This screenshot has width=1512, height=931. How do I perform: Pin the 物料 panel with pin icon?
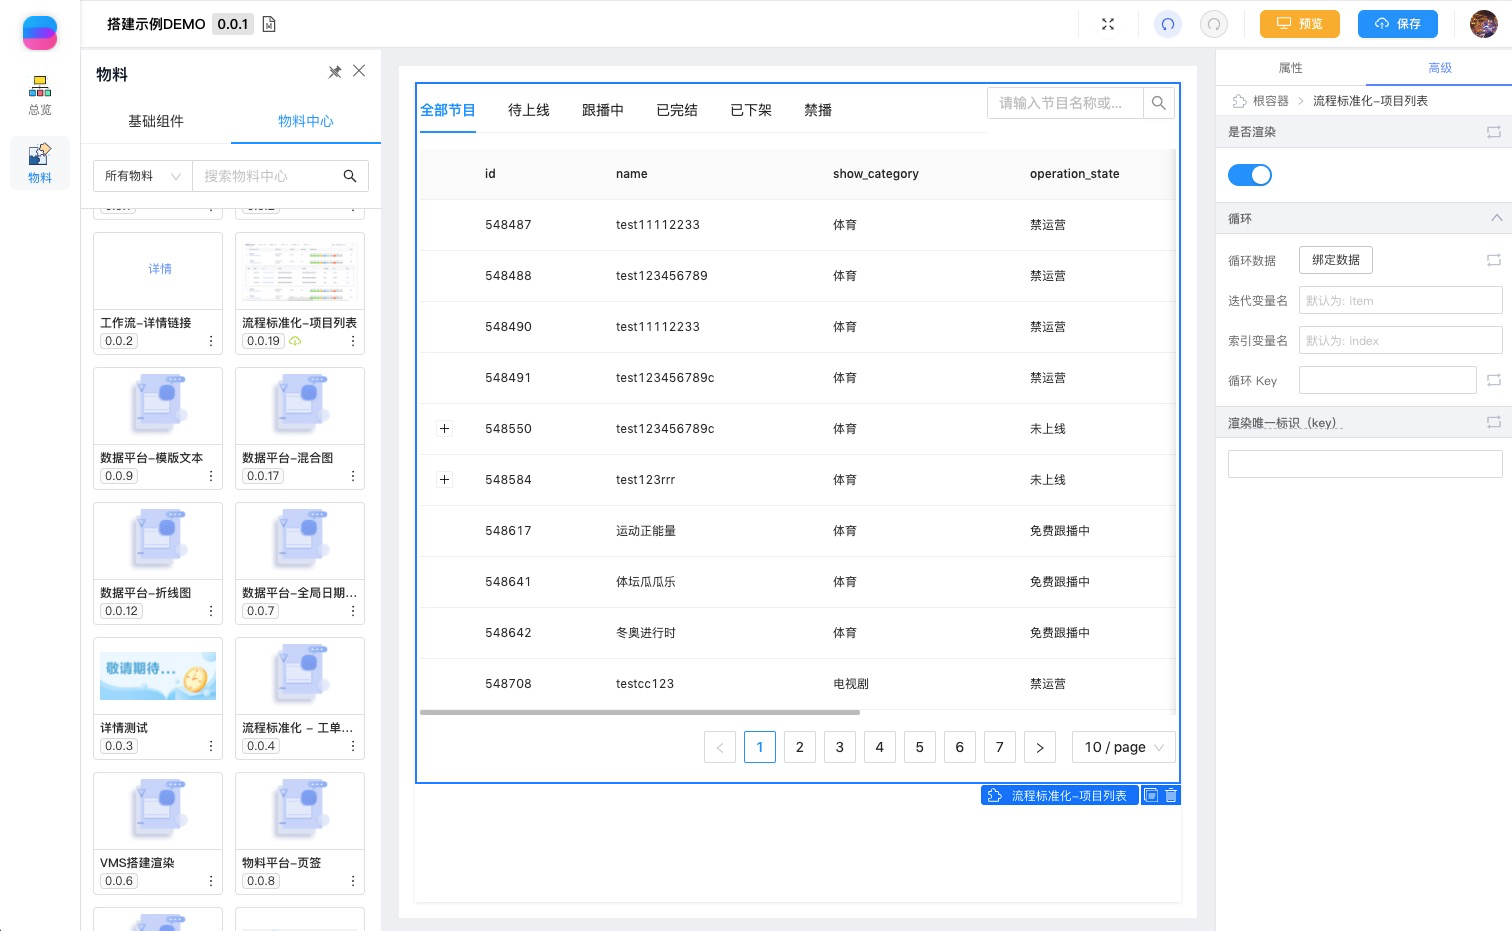[x=335, y=72]
